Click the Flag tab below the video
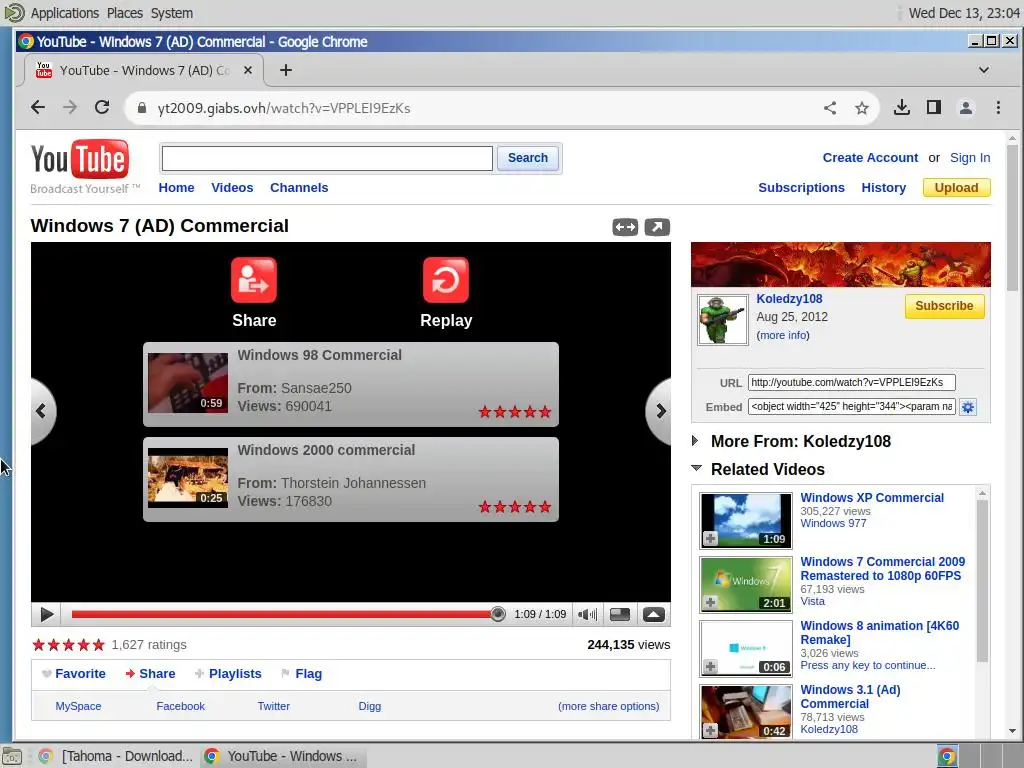 coord(301,673)
